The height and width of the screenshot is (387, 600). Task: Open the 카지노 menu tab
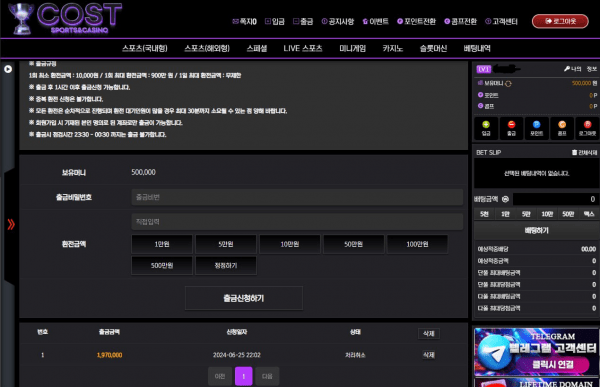click(393, 49)
